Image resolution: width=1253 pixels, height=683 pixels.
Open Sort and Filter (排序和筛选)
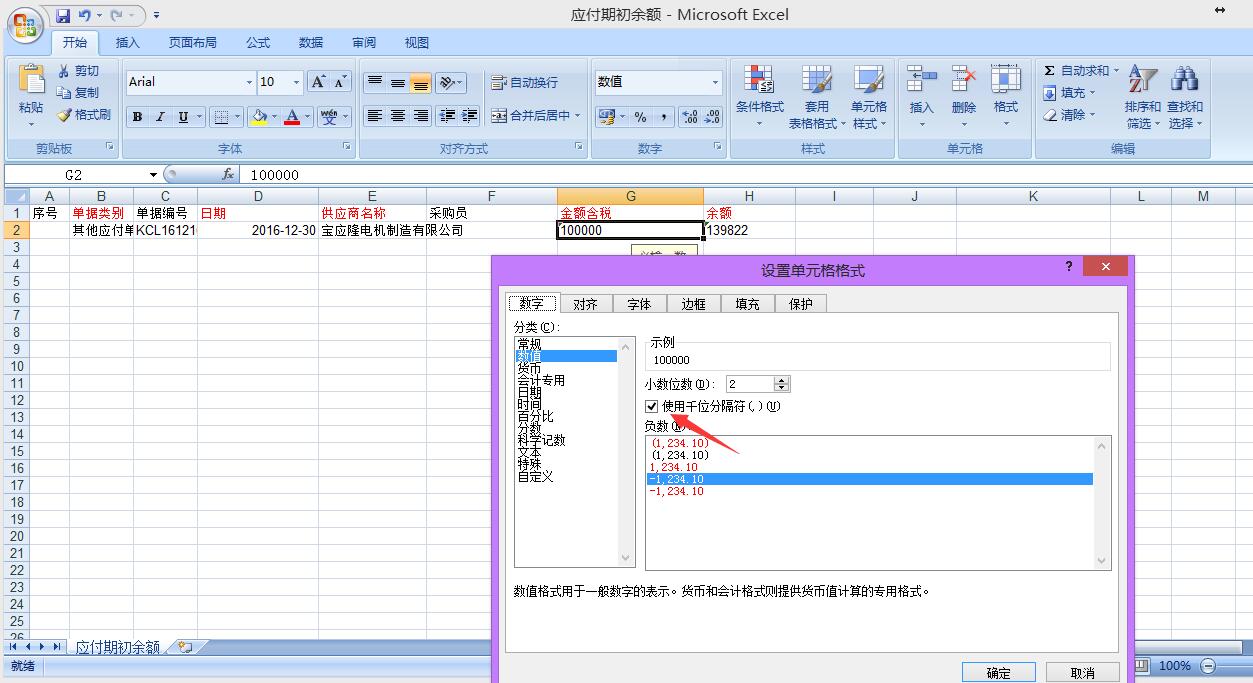click(x=1142, y=98)
